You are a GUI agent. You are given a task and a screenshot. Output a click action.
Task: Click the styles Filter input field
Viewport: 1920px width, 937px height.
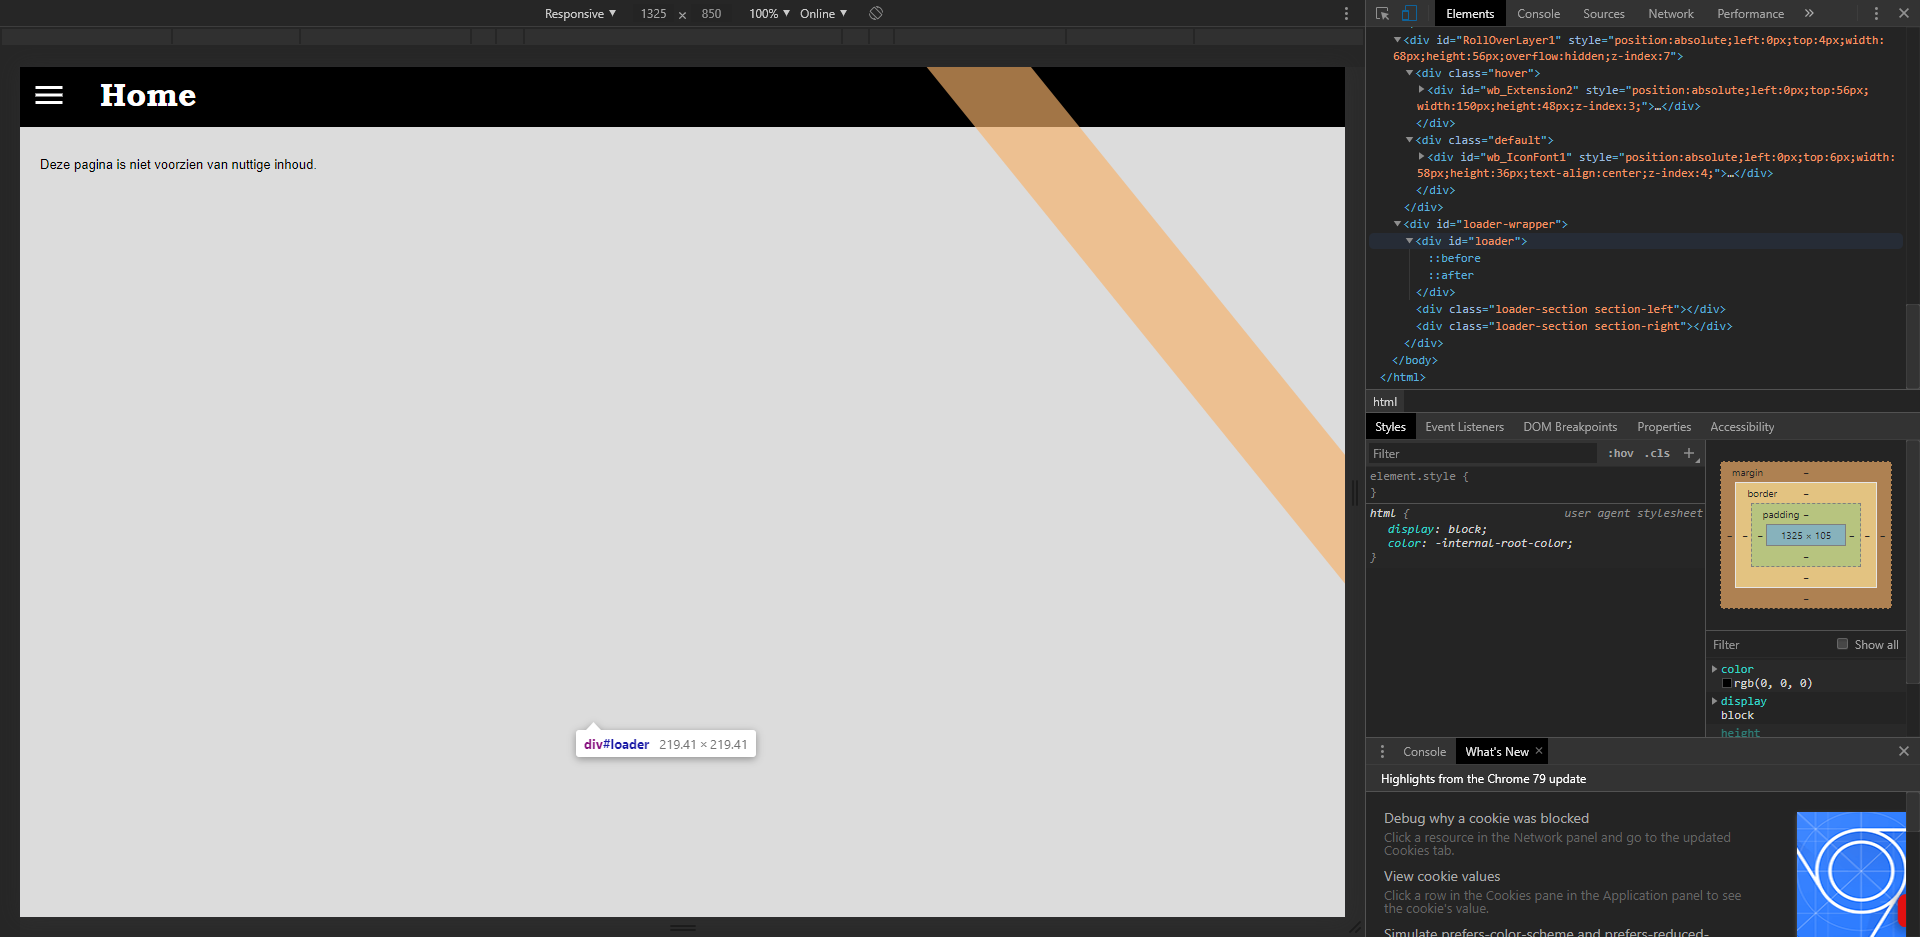[1480, 454]
